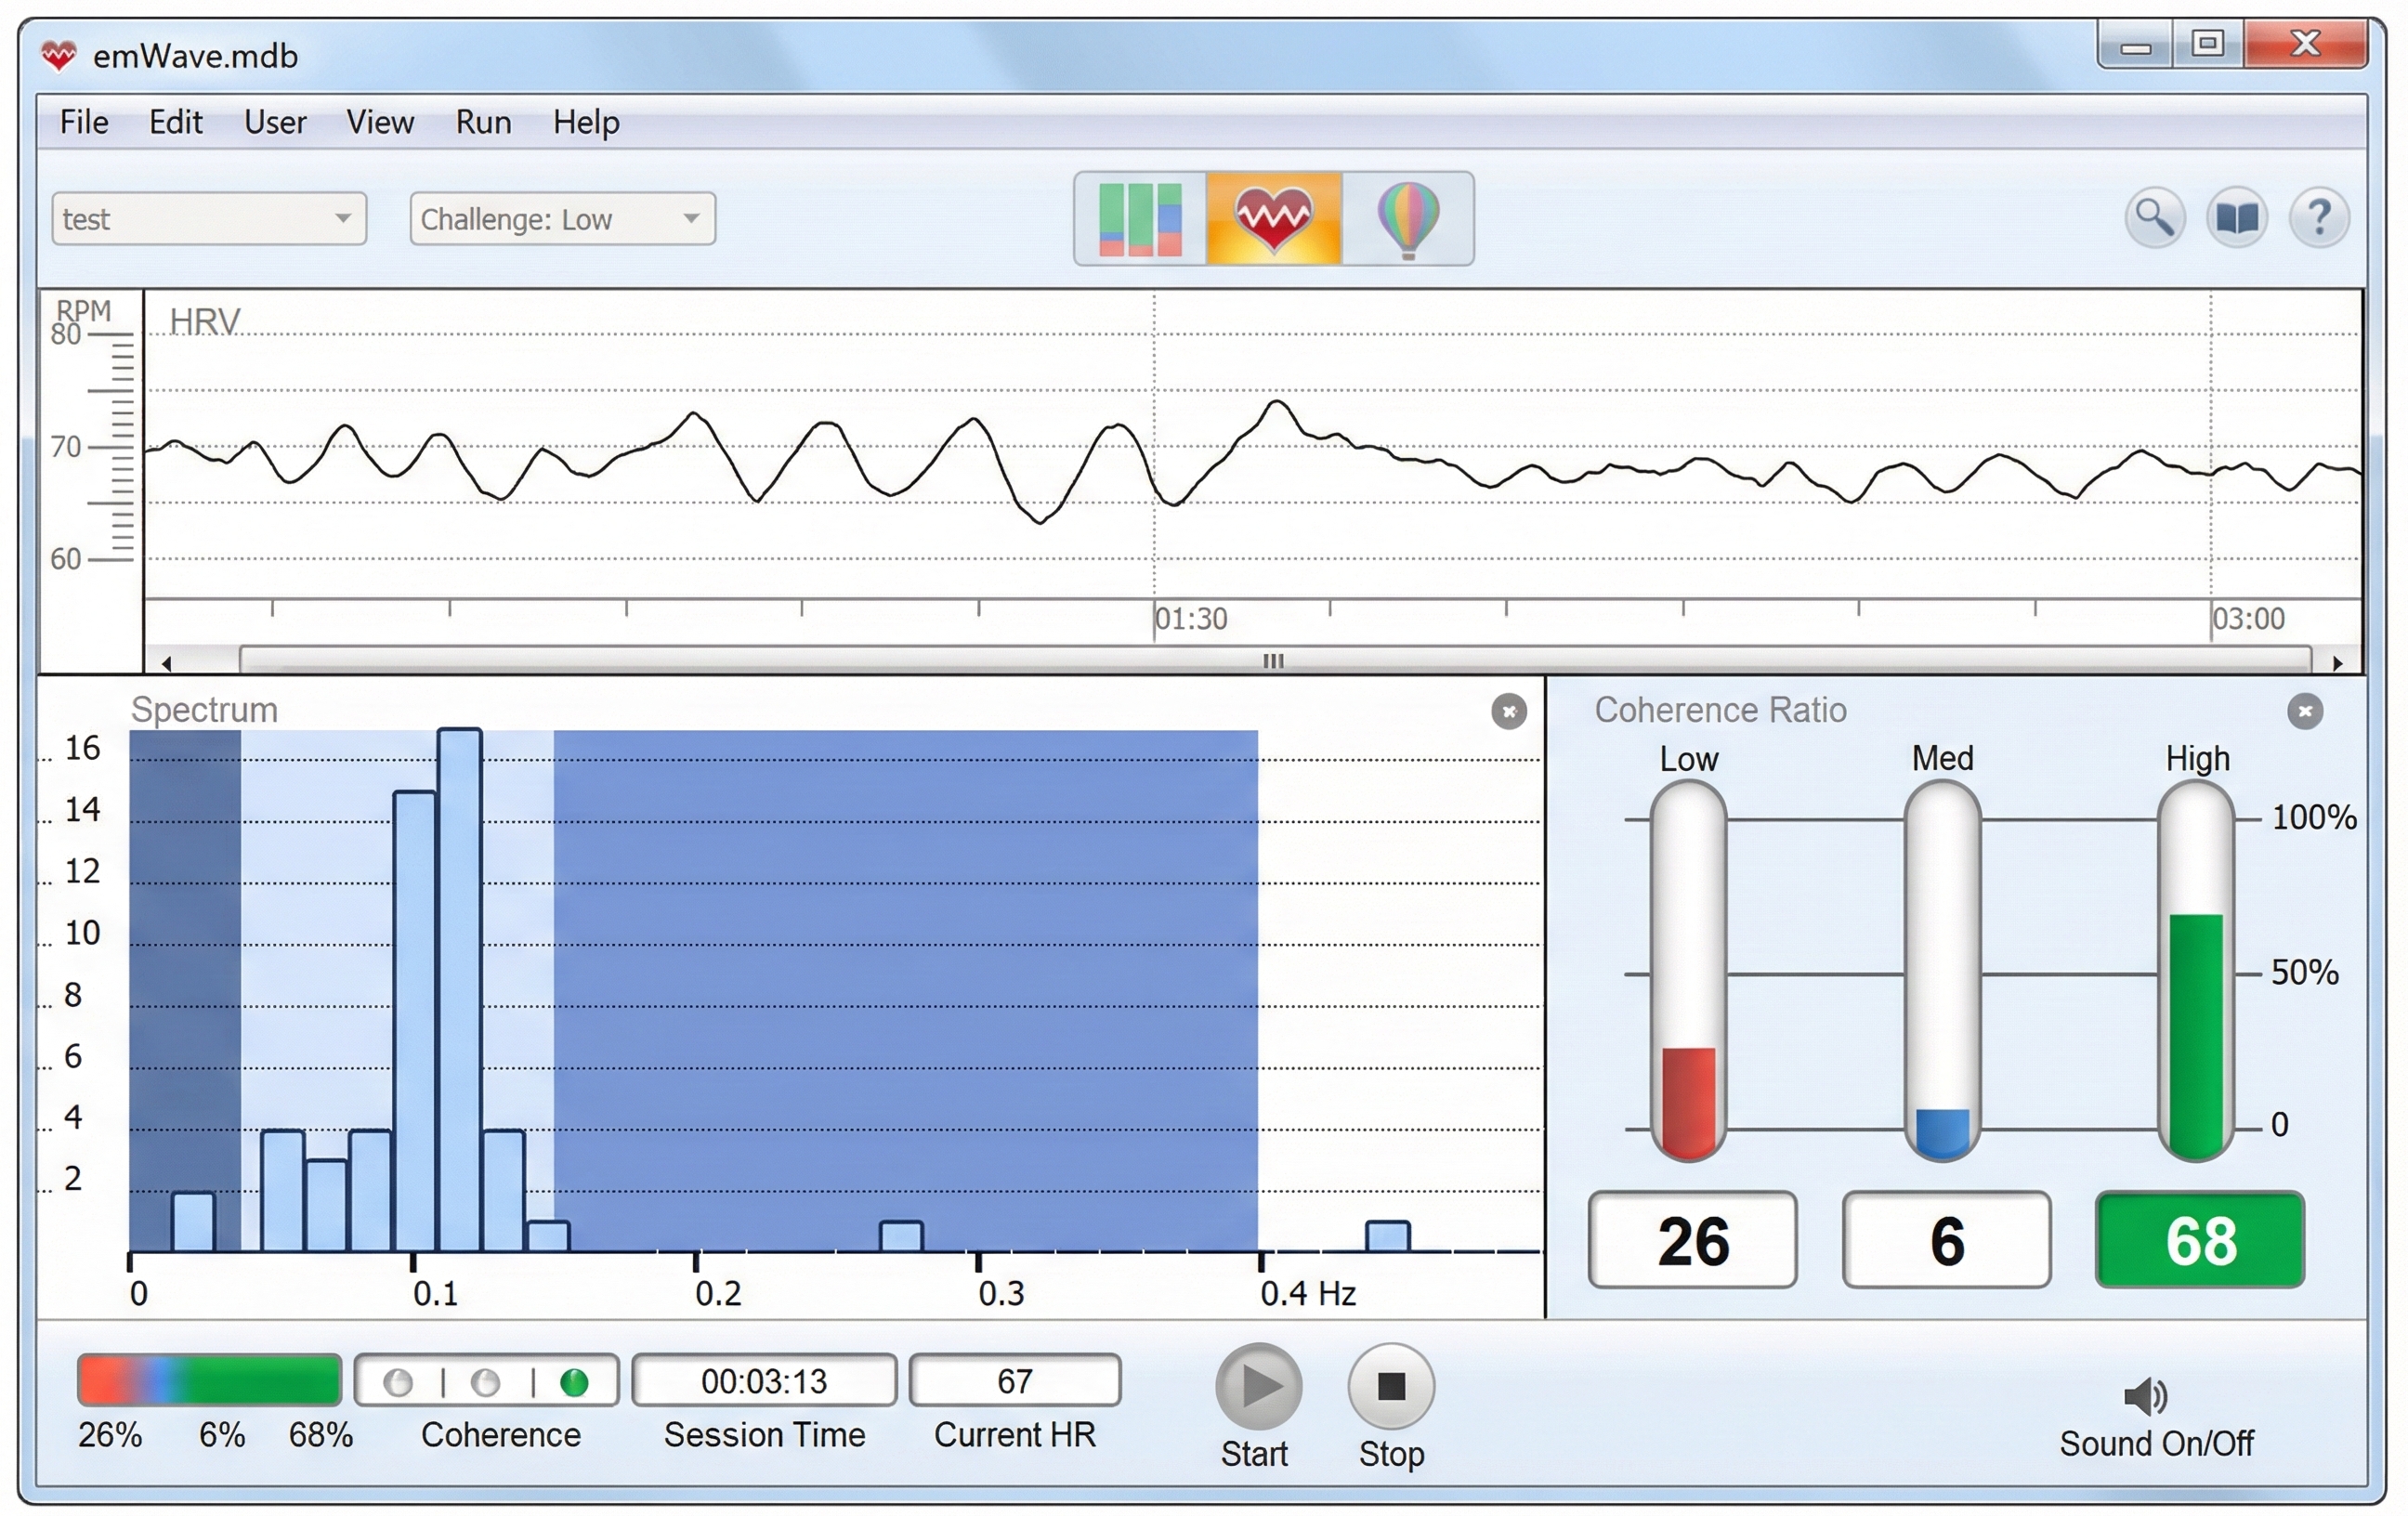This screenshot has width=2408, height=1516.
Task: Close the Coherence Ratio panel
Action: point(2304,711)
